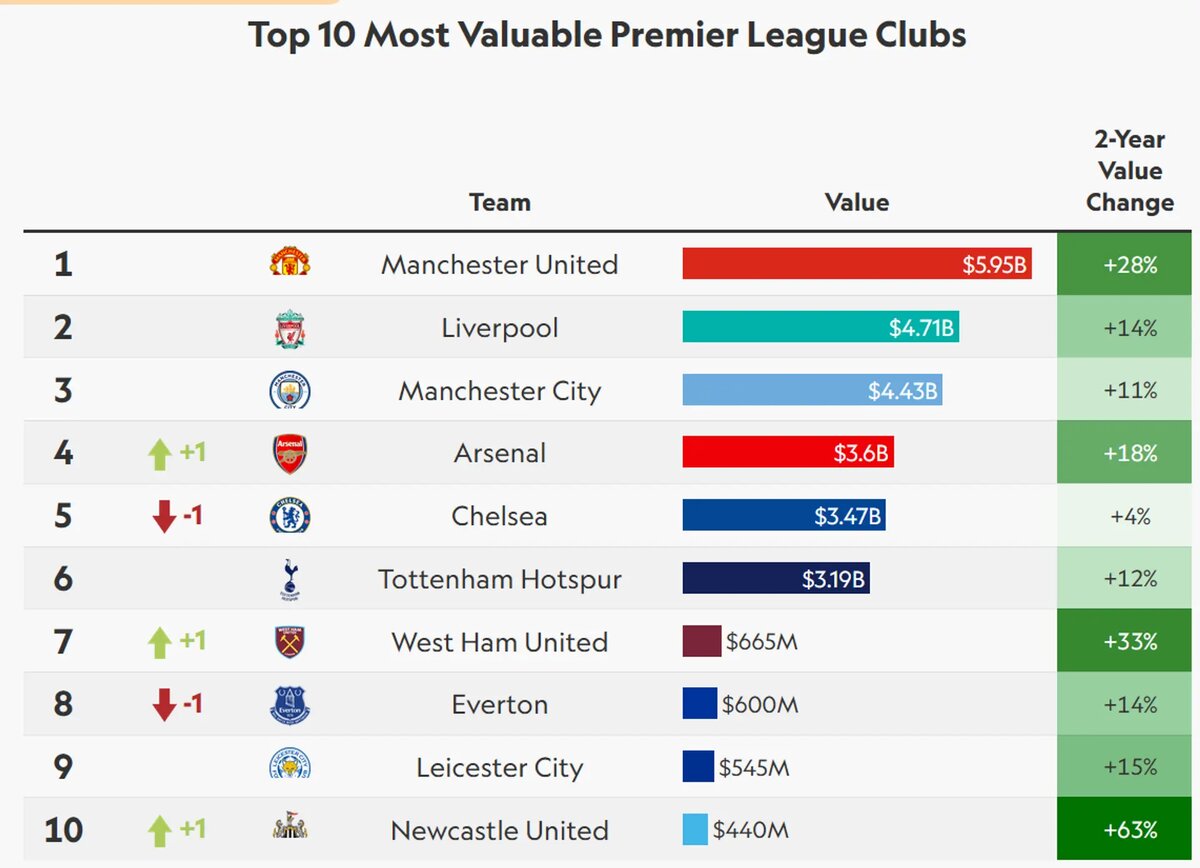Click the Tottenham Hotspur cockerel crest
1200x868 pixels.
point(290,580)
